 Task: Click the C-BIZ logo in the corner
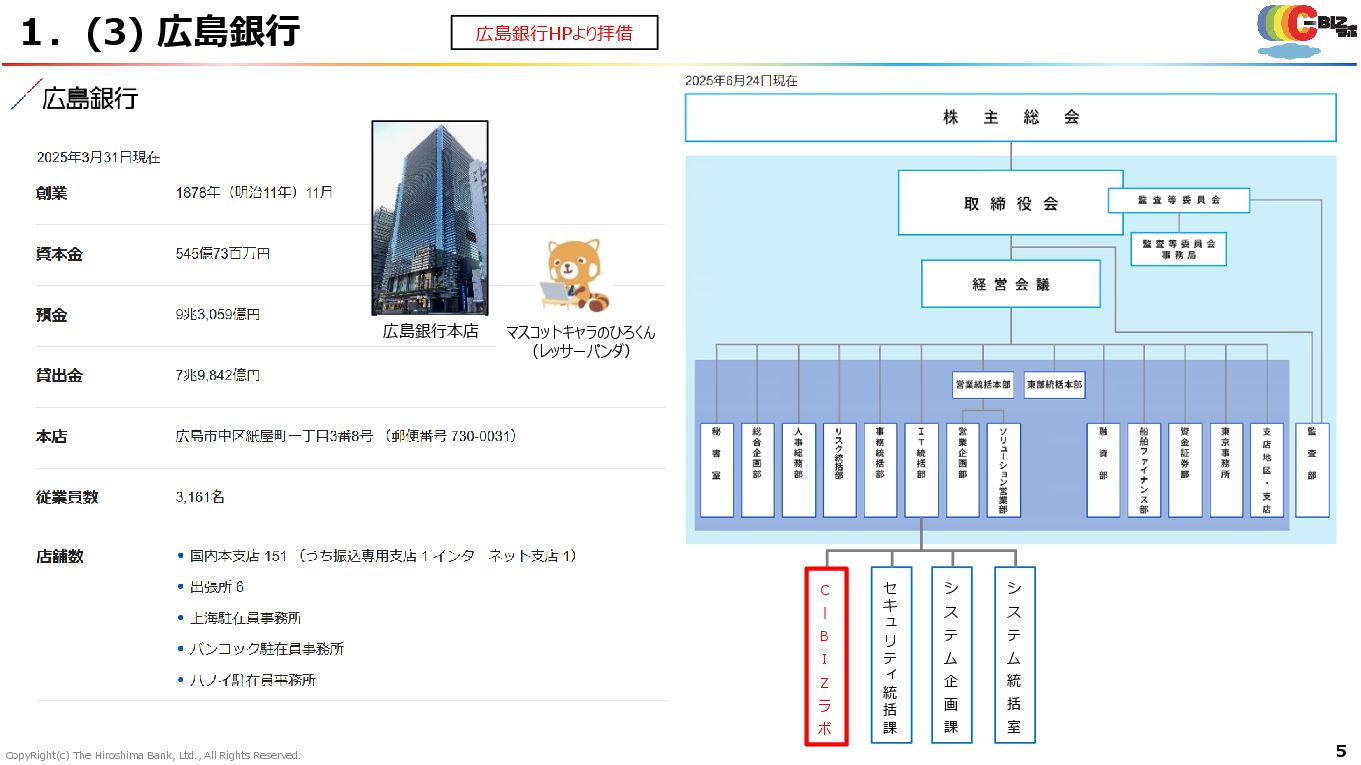pyautogui.click(x=1306, y=30)
